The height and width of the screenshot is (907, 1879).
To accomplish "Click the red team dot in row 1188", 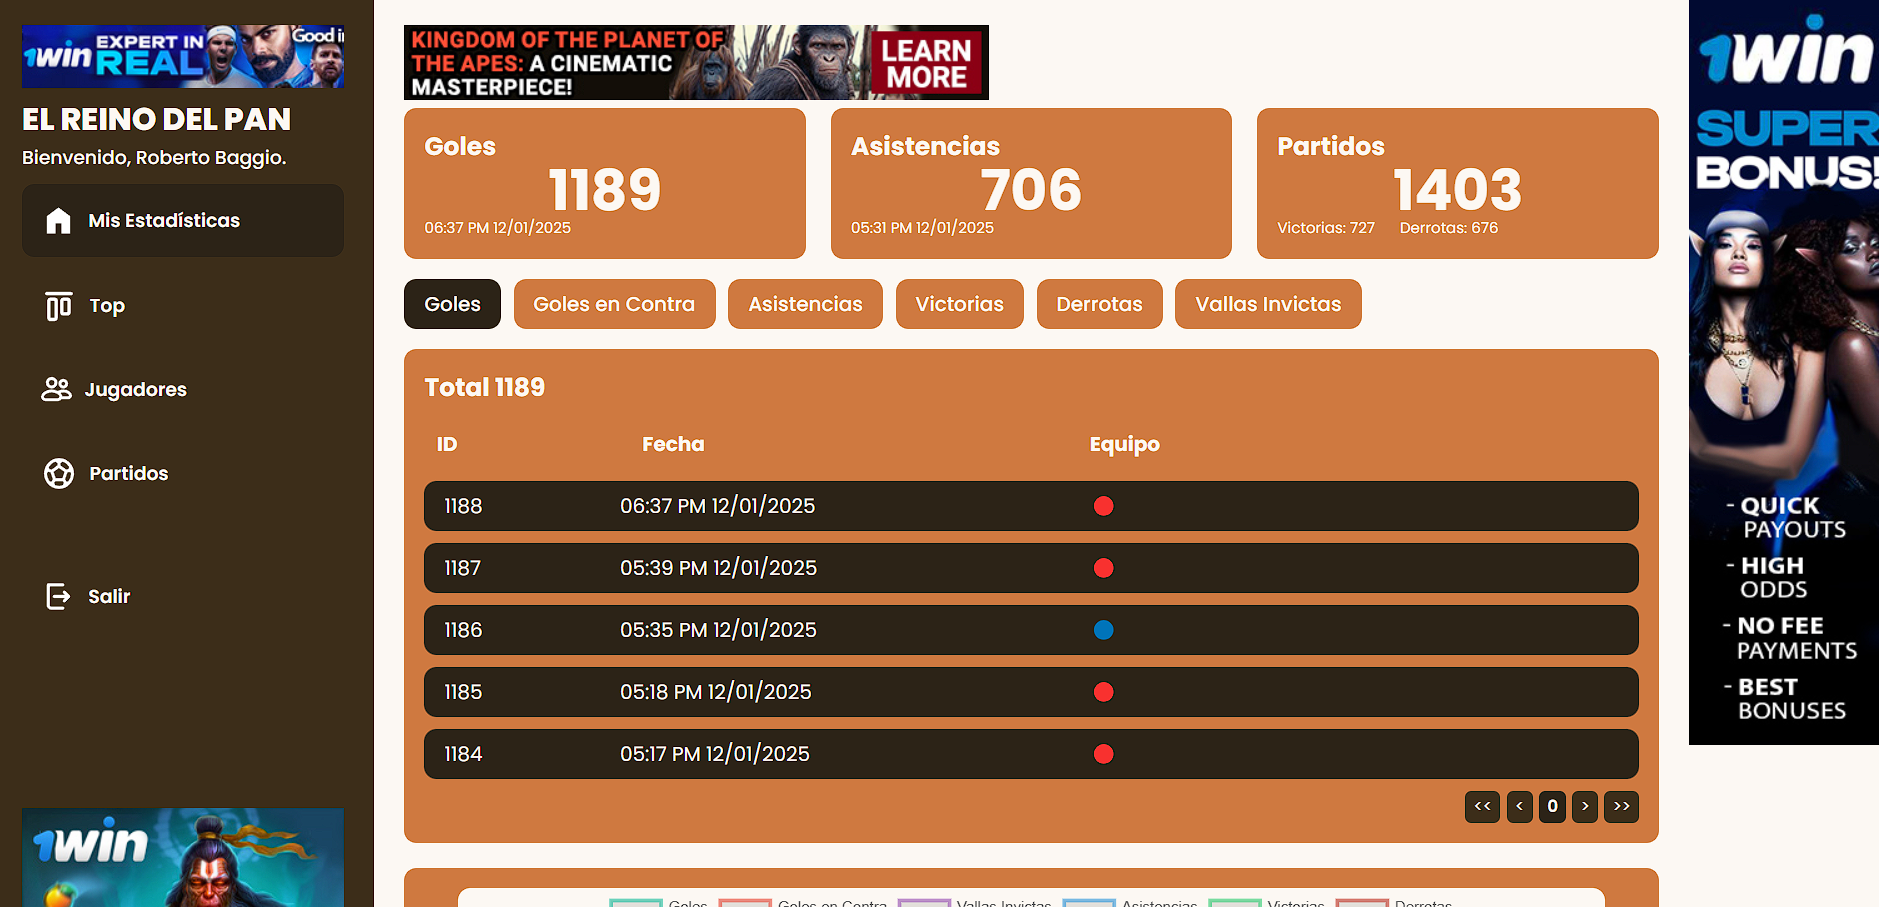I will click(x=1103, y=507).
